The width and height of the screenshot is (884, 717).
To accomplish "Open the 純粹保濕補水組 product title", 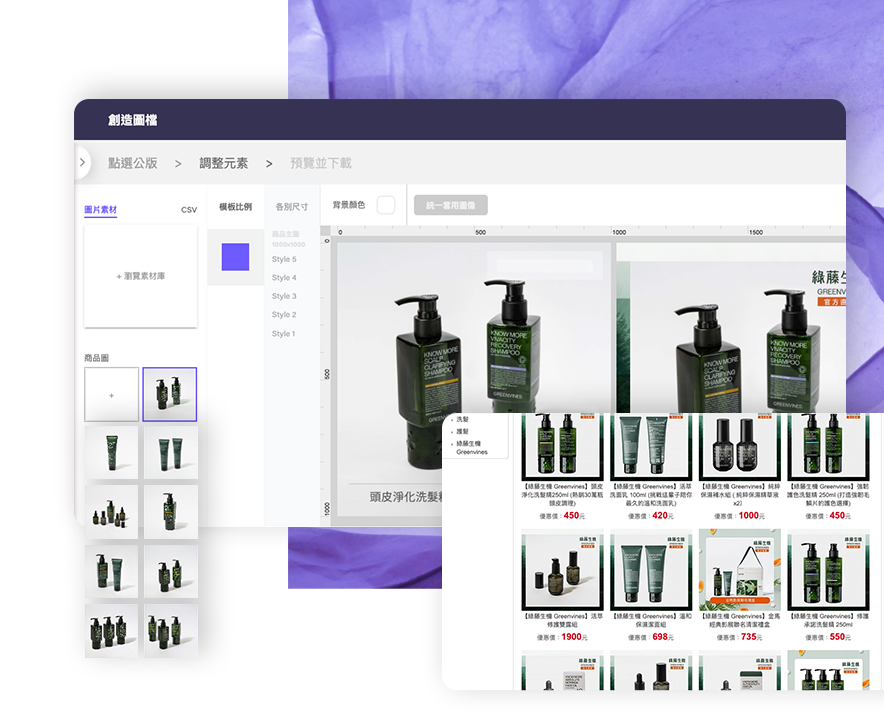I will tap(740, 494).
